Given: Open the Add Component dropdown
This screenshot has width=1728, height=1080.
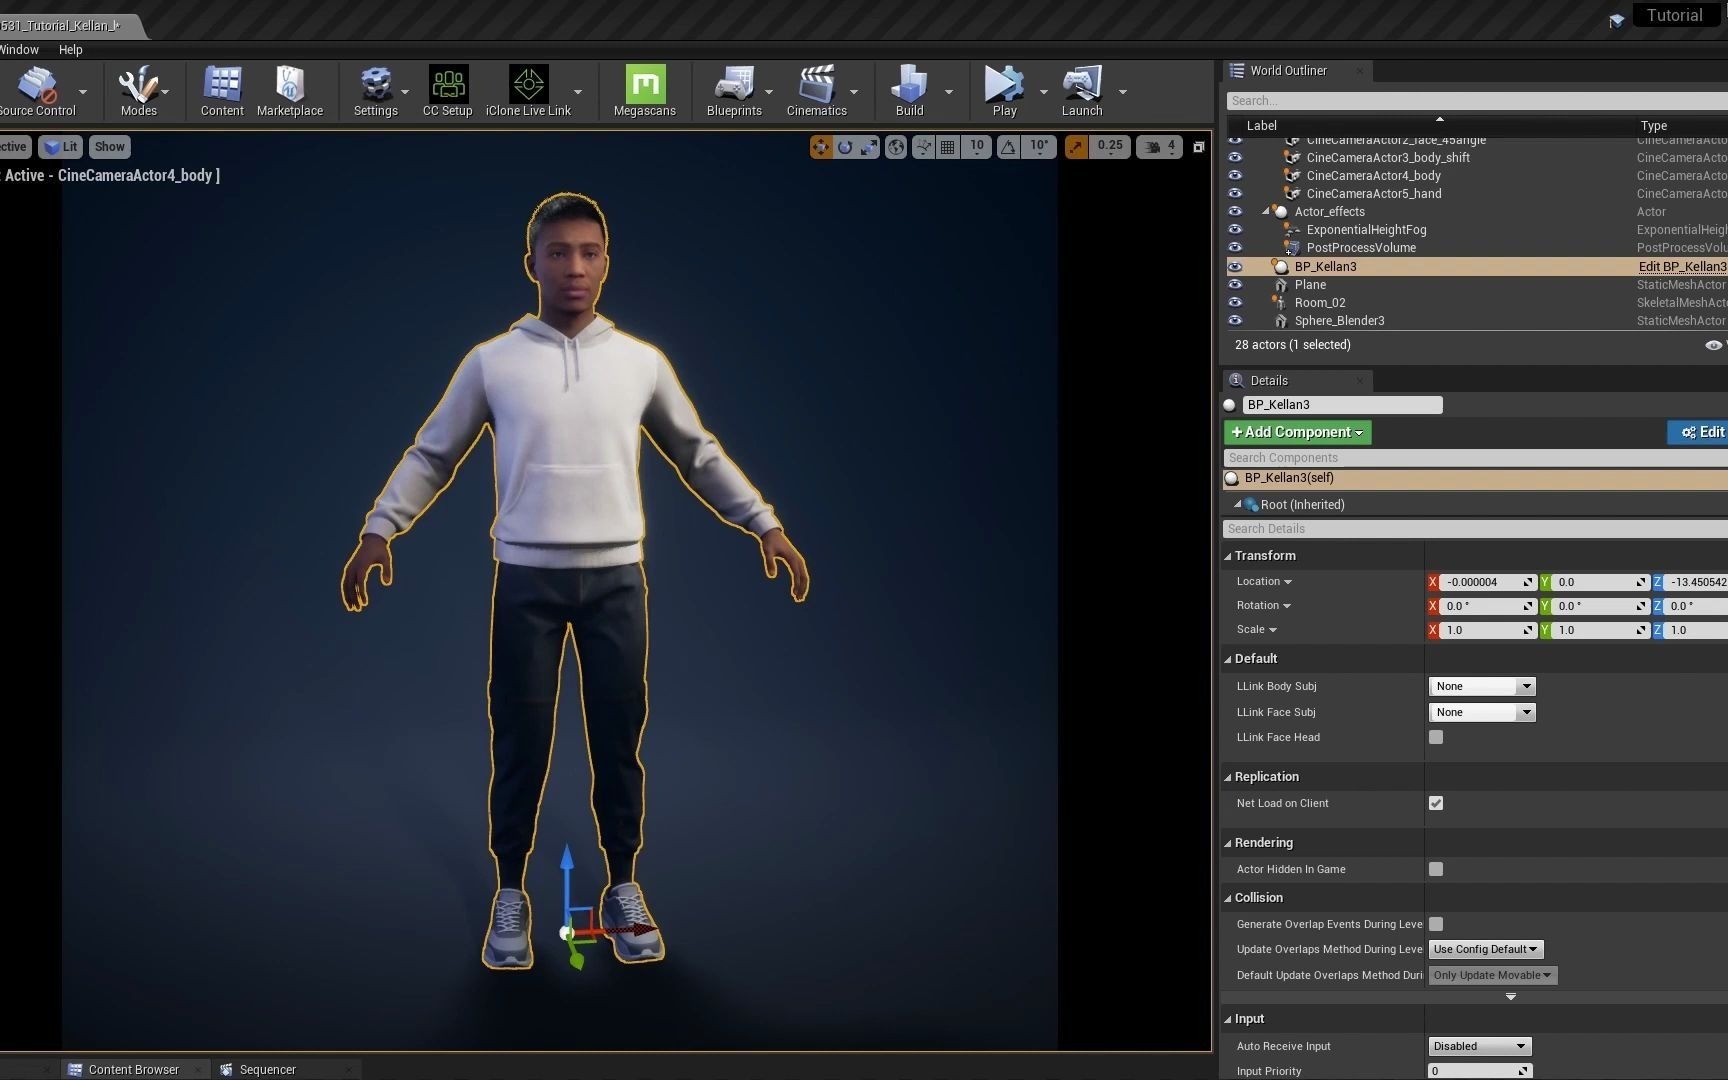Looking at the screenshot, I should [x=1297, y=432].
